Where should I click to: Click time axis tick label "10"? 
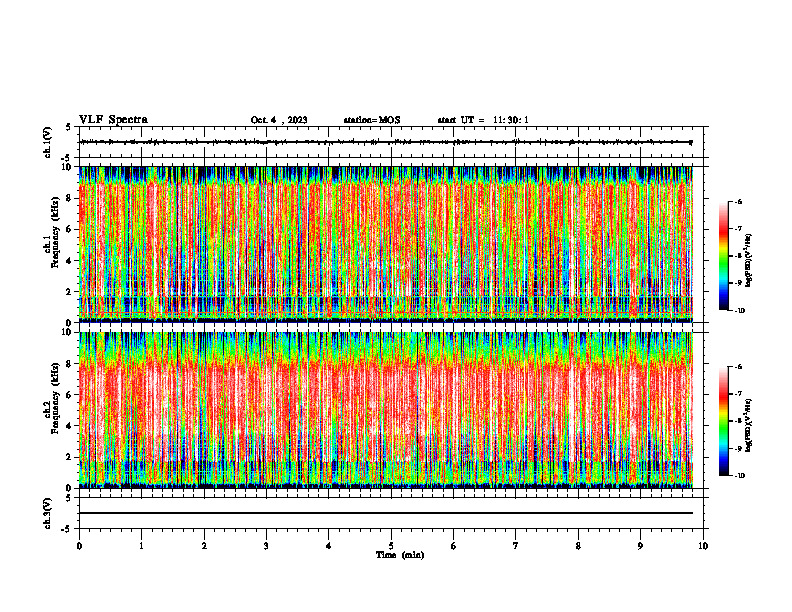coord(703,546)
